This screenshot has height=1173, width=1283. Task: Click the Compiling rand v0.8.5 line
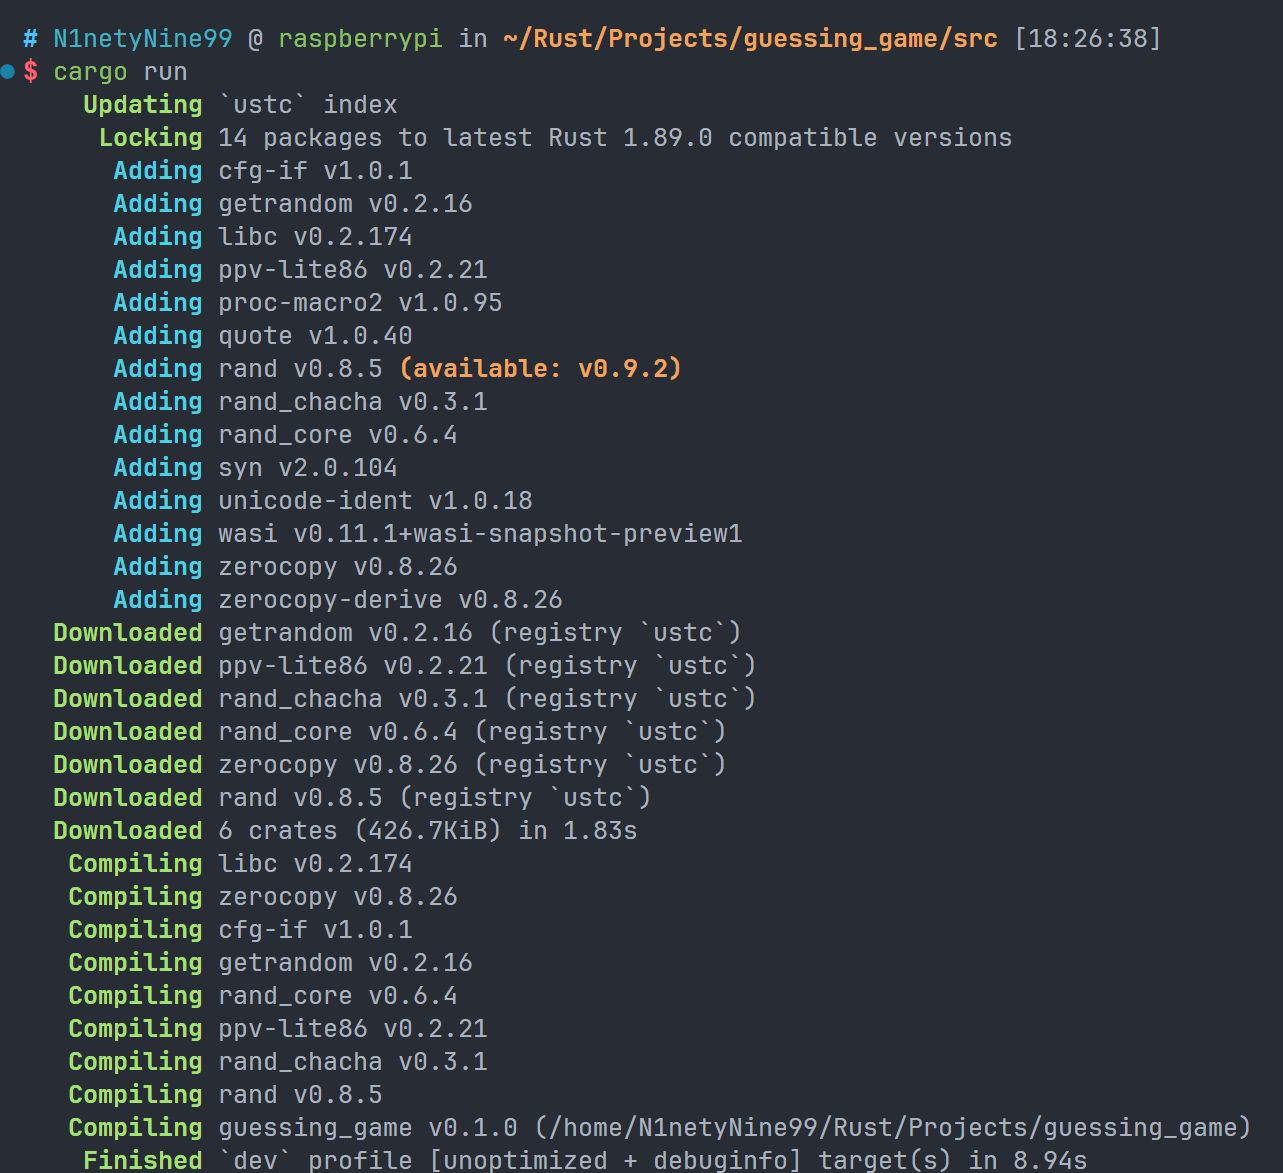click(225, 1095)
